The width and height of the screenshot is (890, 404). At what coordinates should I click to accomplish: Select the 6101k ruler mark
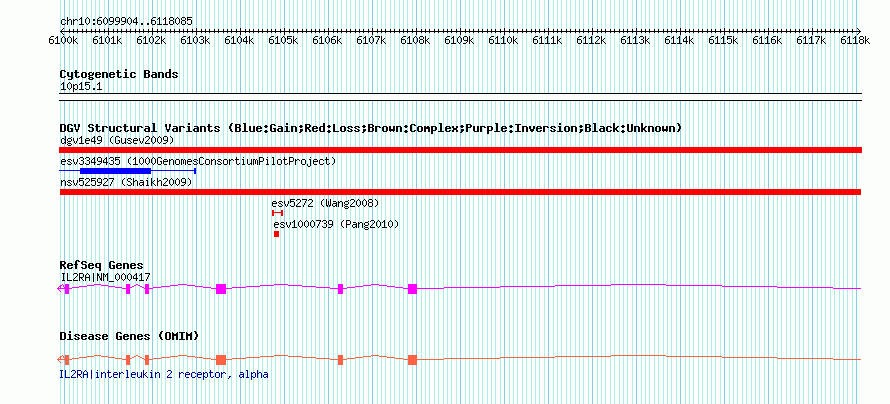click(x=106, y=40)
